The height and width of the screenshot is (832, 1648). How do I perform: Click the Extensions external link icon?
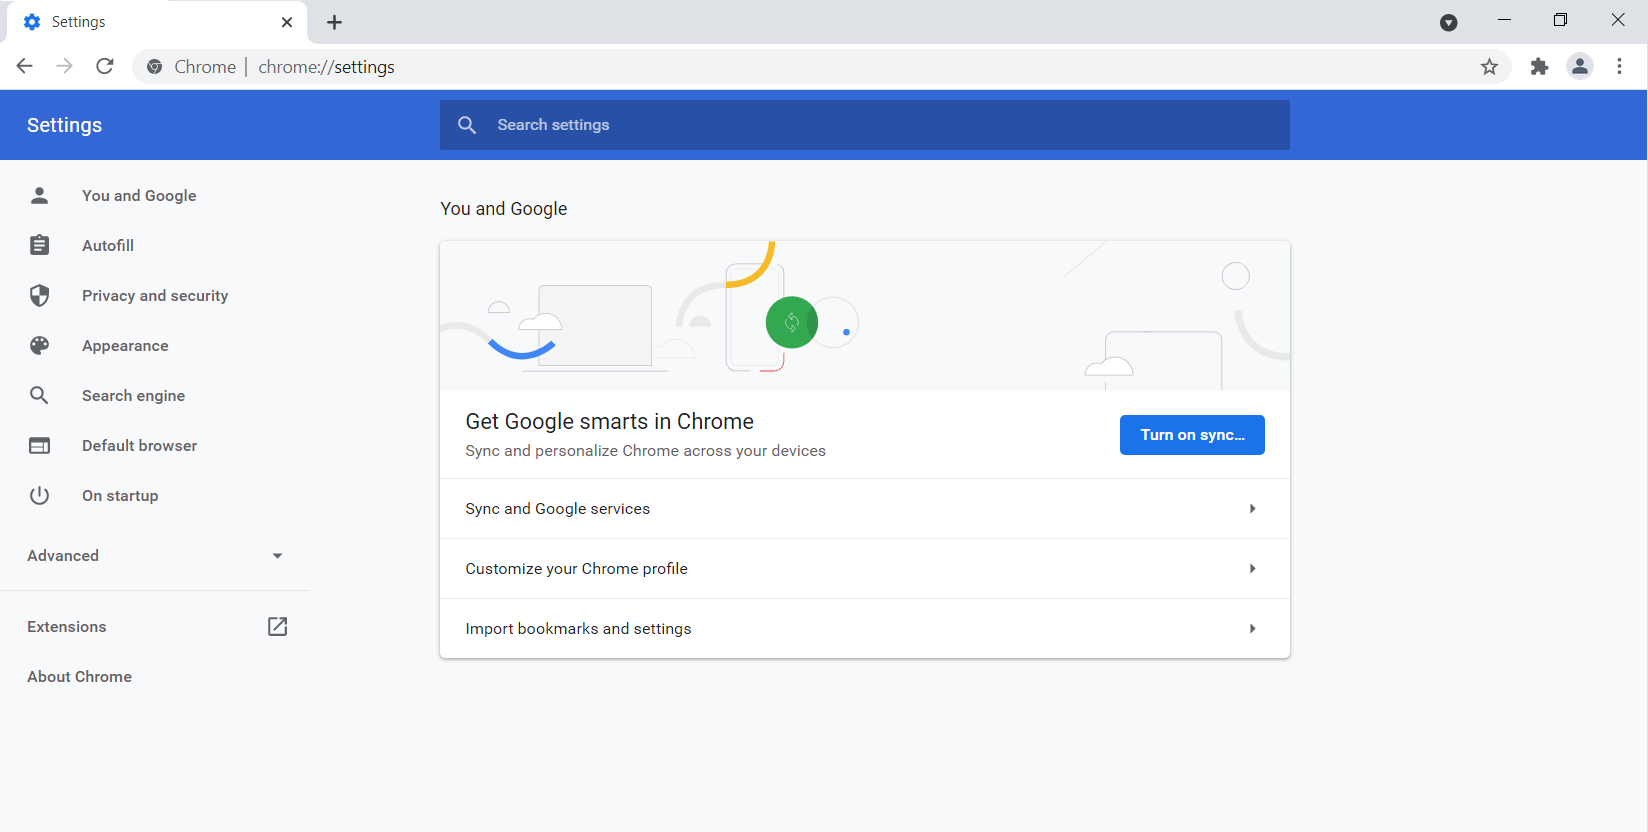pyautogui.click(x=277, y=627)
